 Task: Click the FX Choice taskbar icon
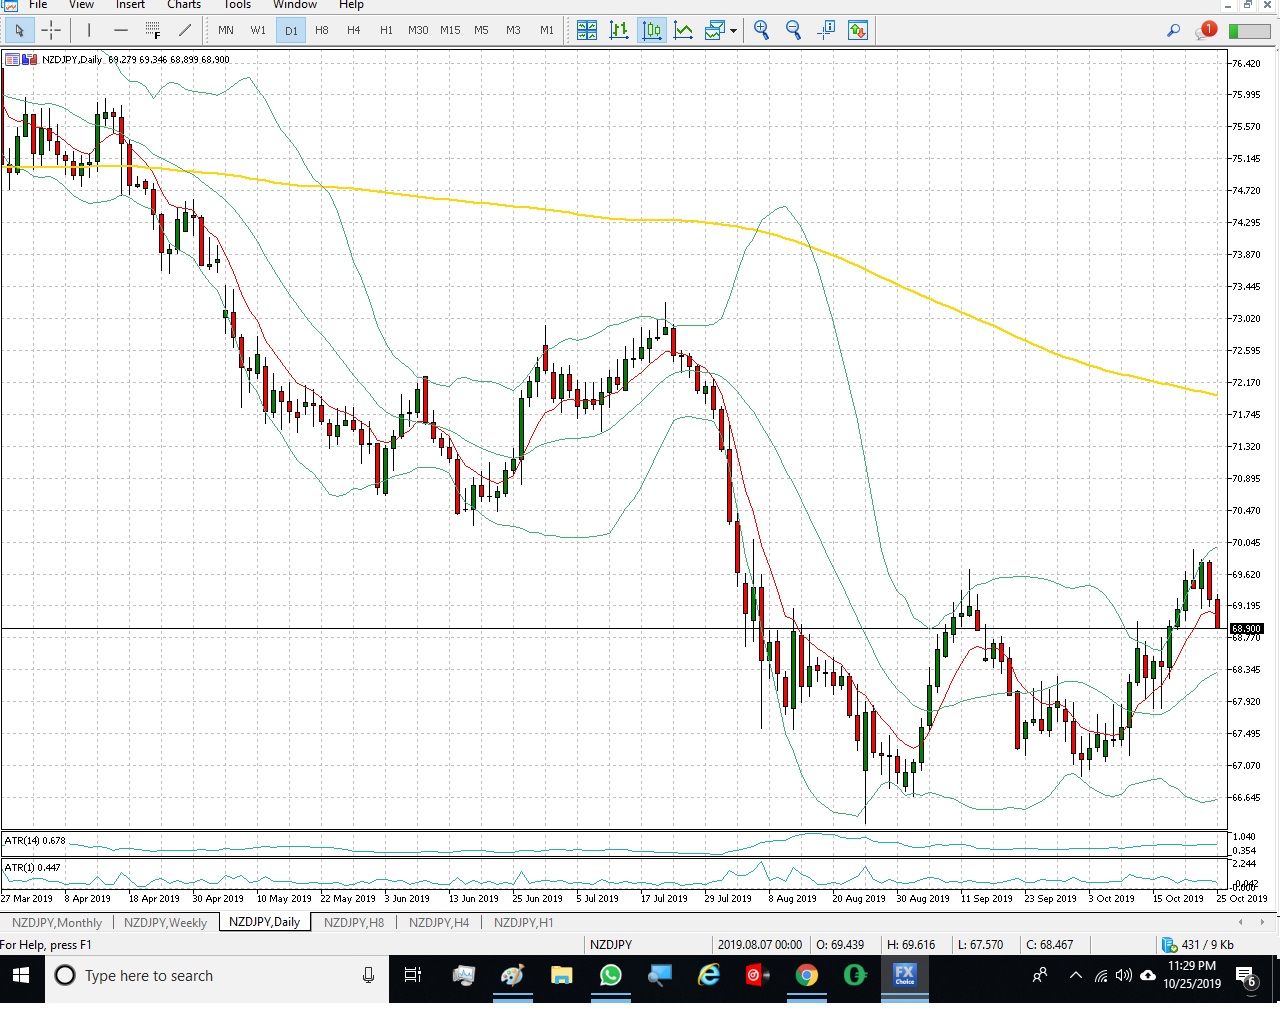(x=904, y=976)
